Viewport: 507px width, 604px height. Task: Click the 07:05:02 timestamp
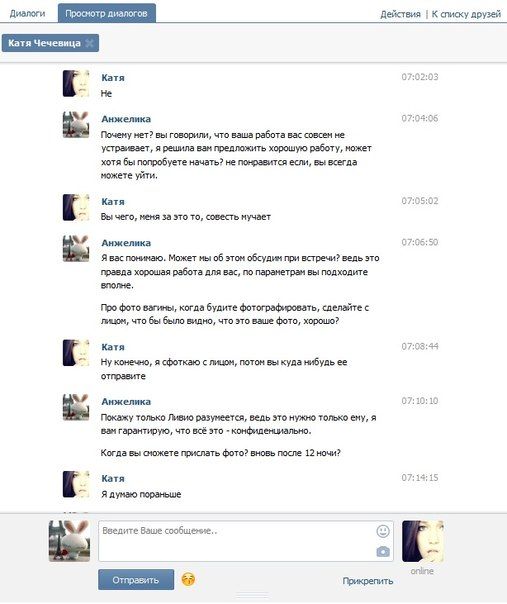coord(420,201)
